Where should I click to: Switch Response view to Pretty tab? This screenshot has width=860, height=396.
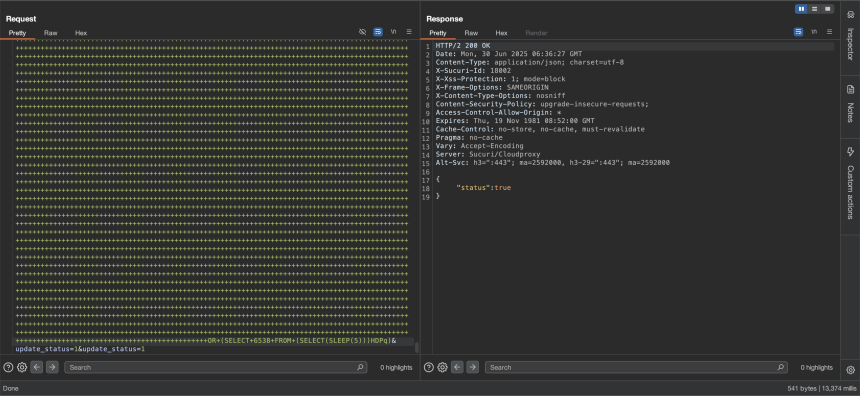438,33
